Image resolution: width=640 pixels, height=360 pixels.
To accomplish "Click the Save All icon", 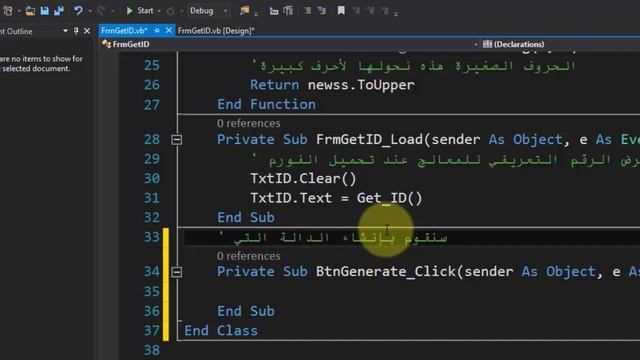I will (59, 11).
